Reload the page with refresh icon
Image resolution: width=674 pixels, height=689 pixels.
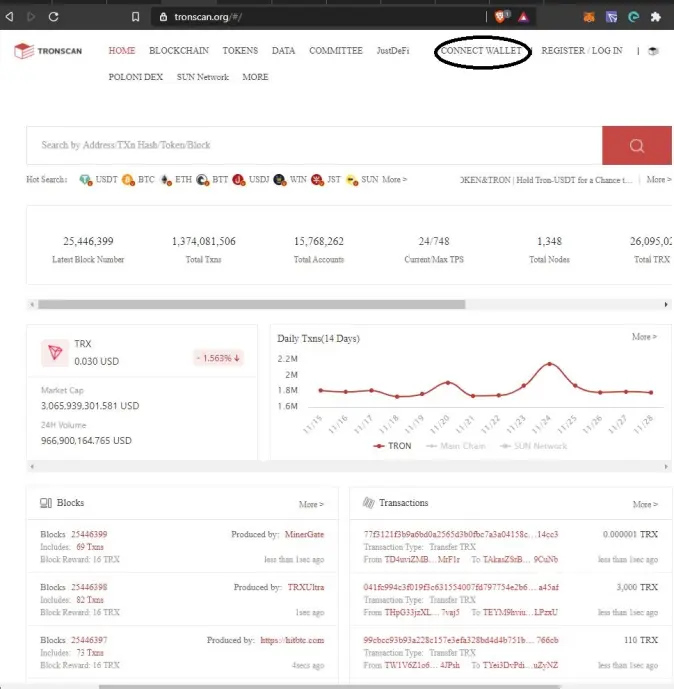(54, 17)
